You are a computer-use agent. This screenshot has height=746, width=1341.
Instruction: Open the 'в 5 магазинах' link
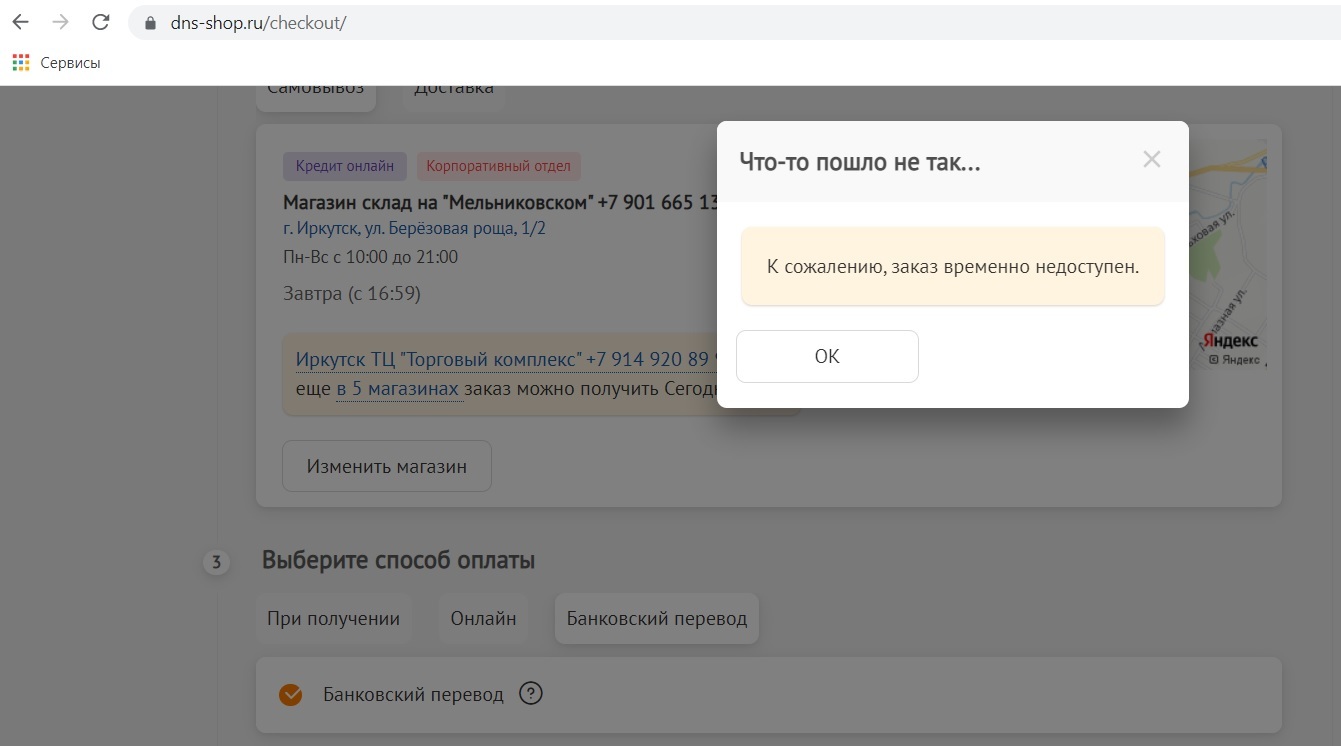pyautogui.click(x=398, y=388)
